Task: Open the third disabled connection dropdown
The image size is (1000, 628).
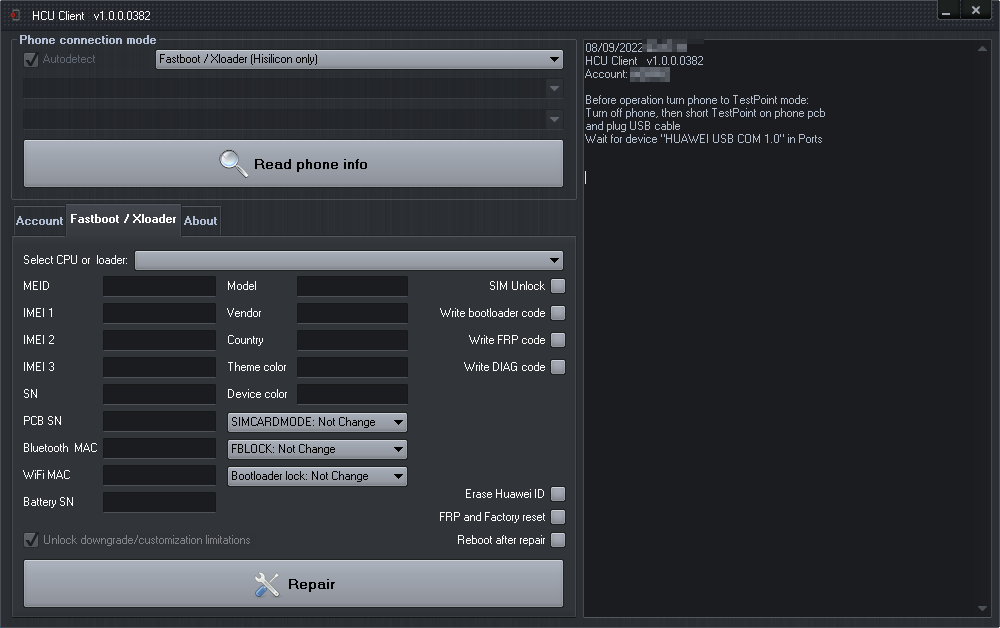Action: click(x=293, y=119)
